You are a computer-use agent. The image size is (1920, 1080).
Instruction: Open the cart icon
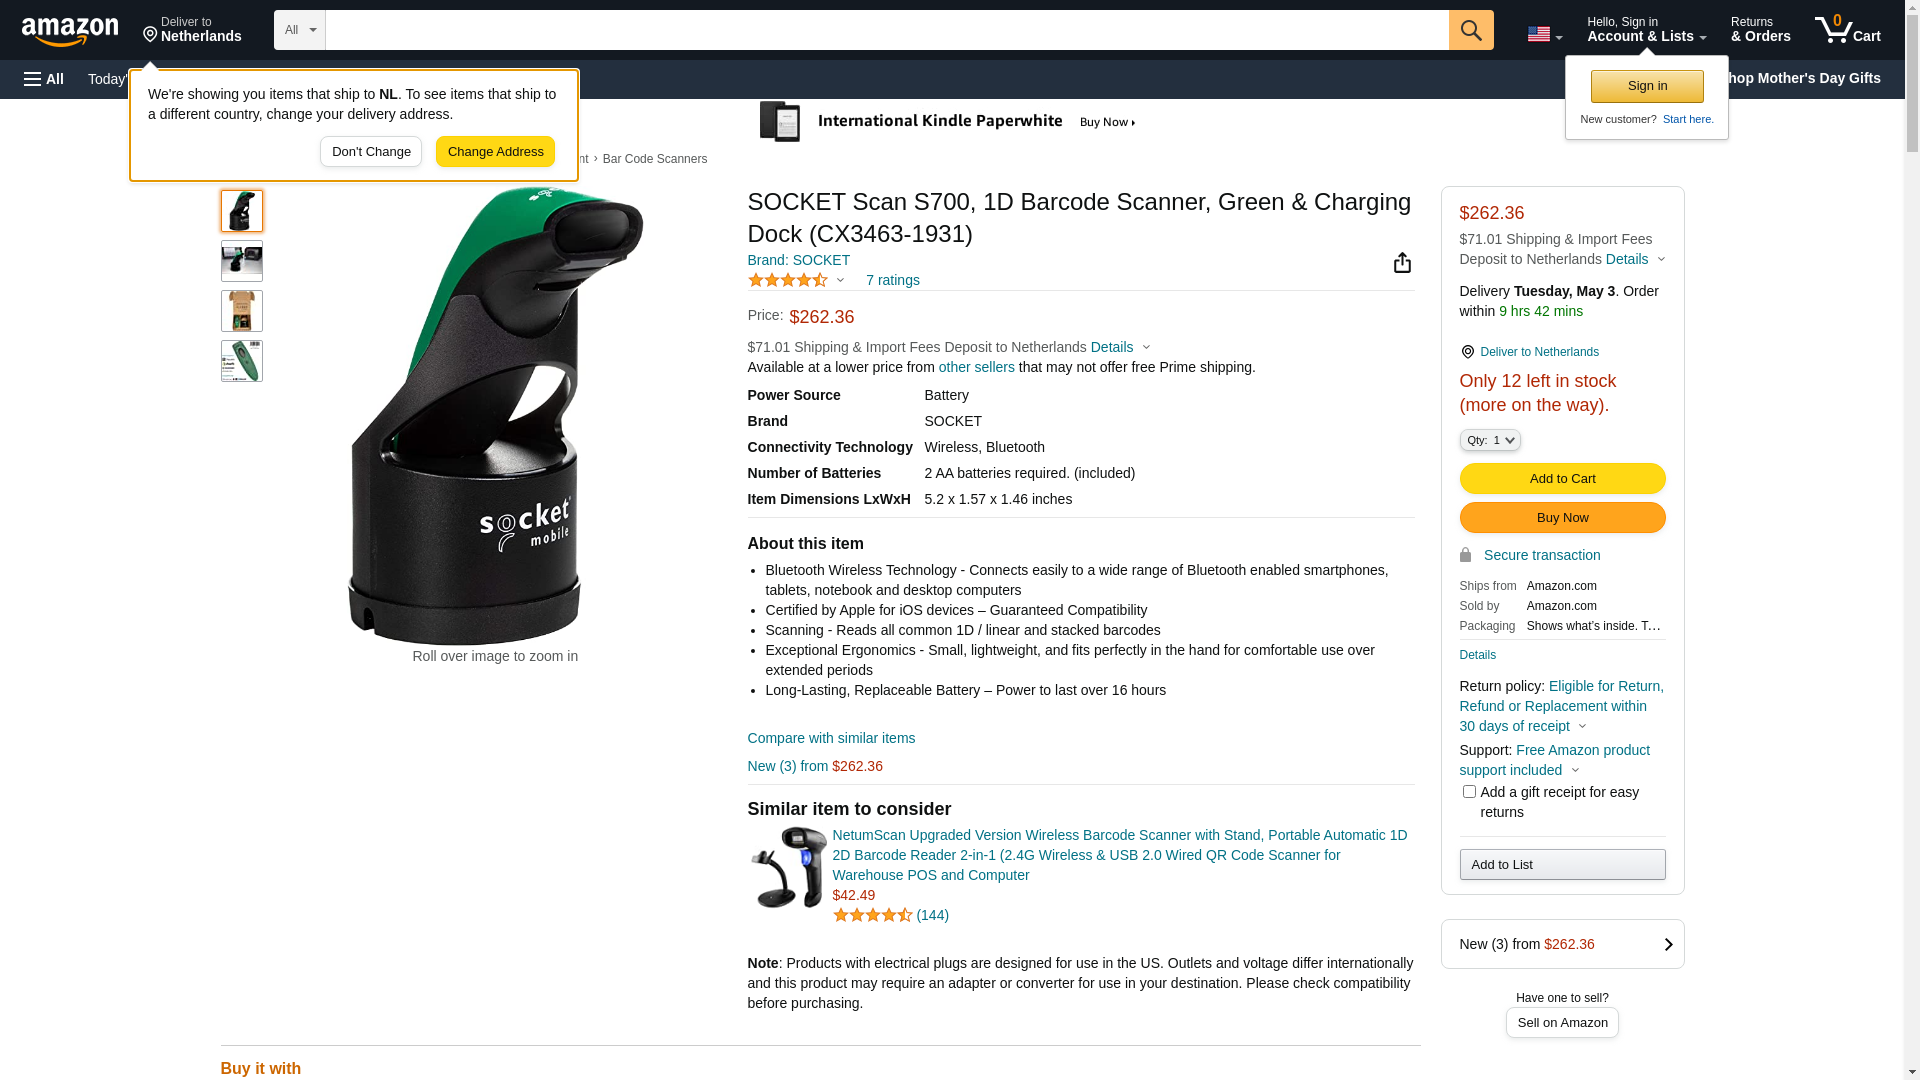click(1847, 30)
